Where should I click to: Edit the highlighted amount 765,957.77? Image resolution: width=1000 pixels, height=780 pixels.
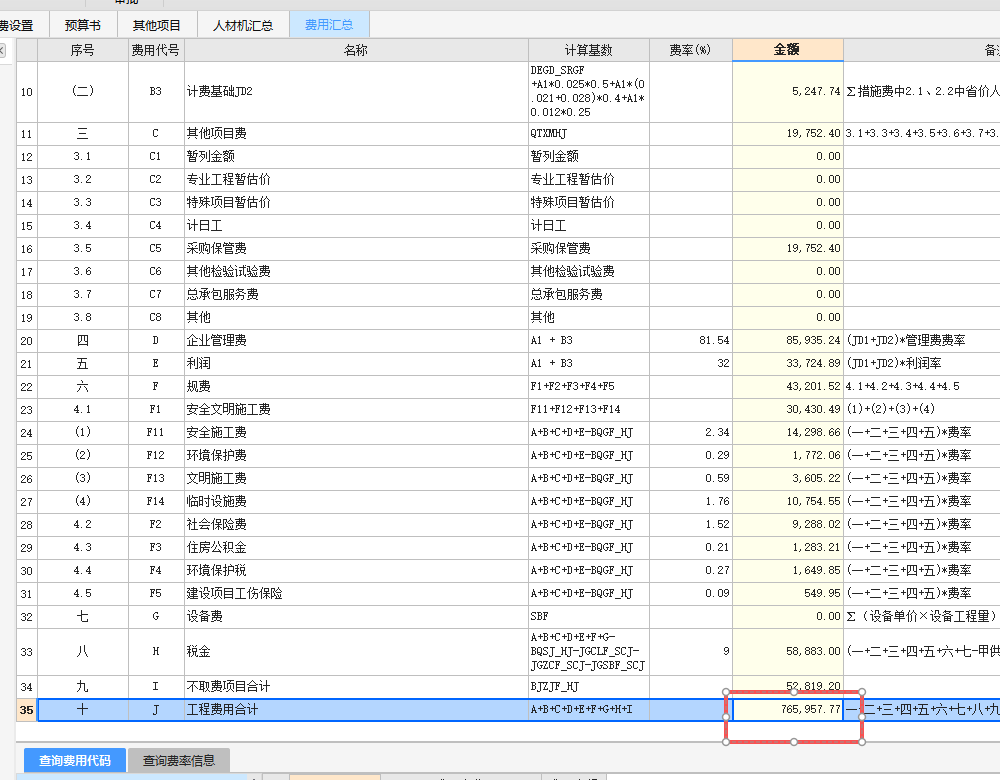pyautogui.click(x=790, y=707)
